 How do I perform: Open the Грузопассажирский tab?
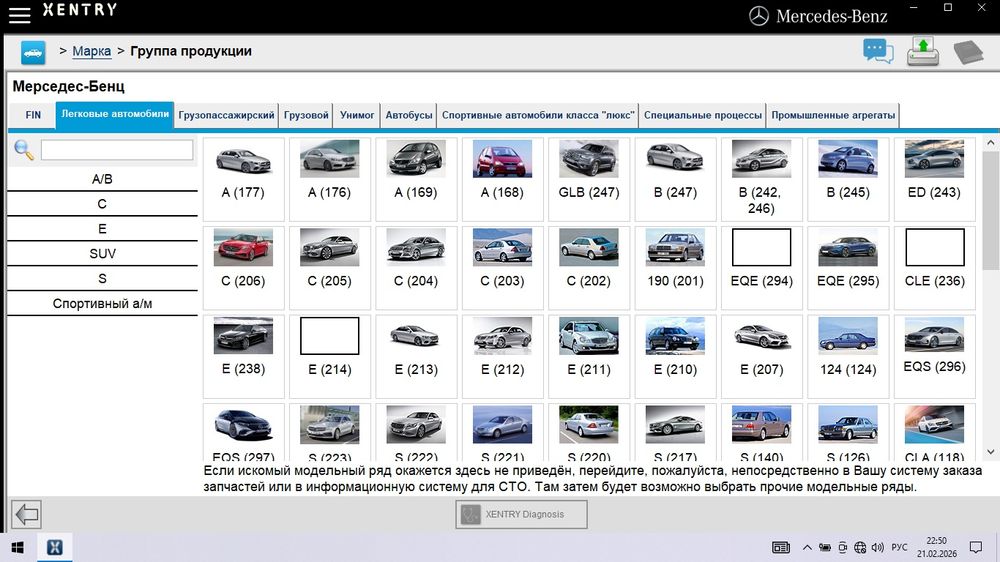226,115
